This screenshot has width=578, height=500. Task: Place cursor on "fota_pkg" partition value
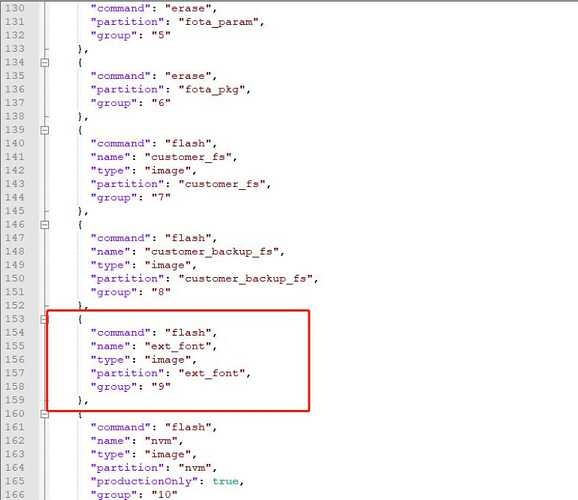(x=212, y=90)
